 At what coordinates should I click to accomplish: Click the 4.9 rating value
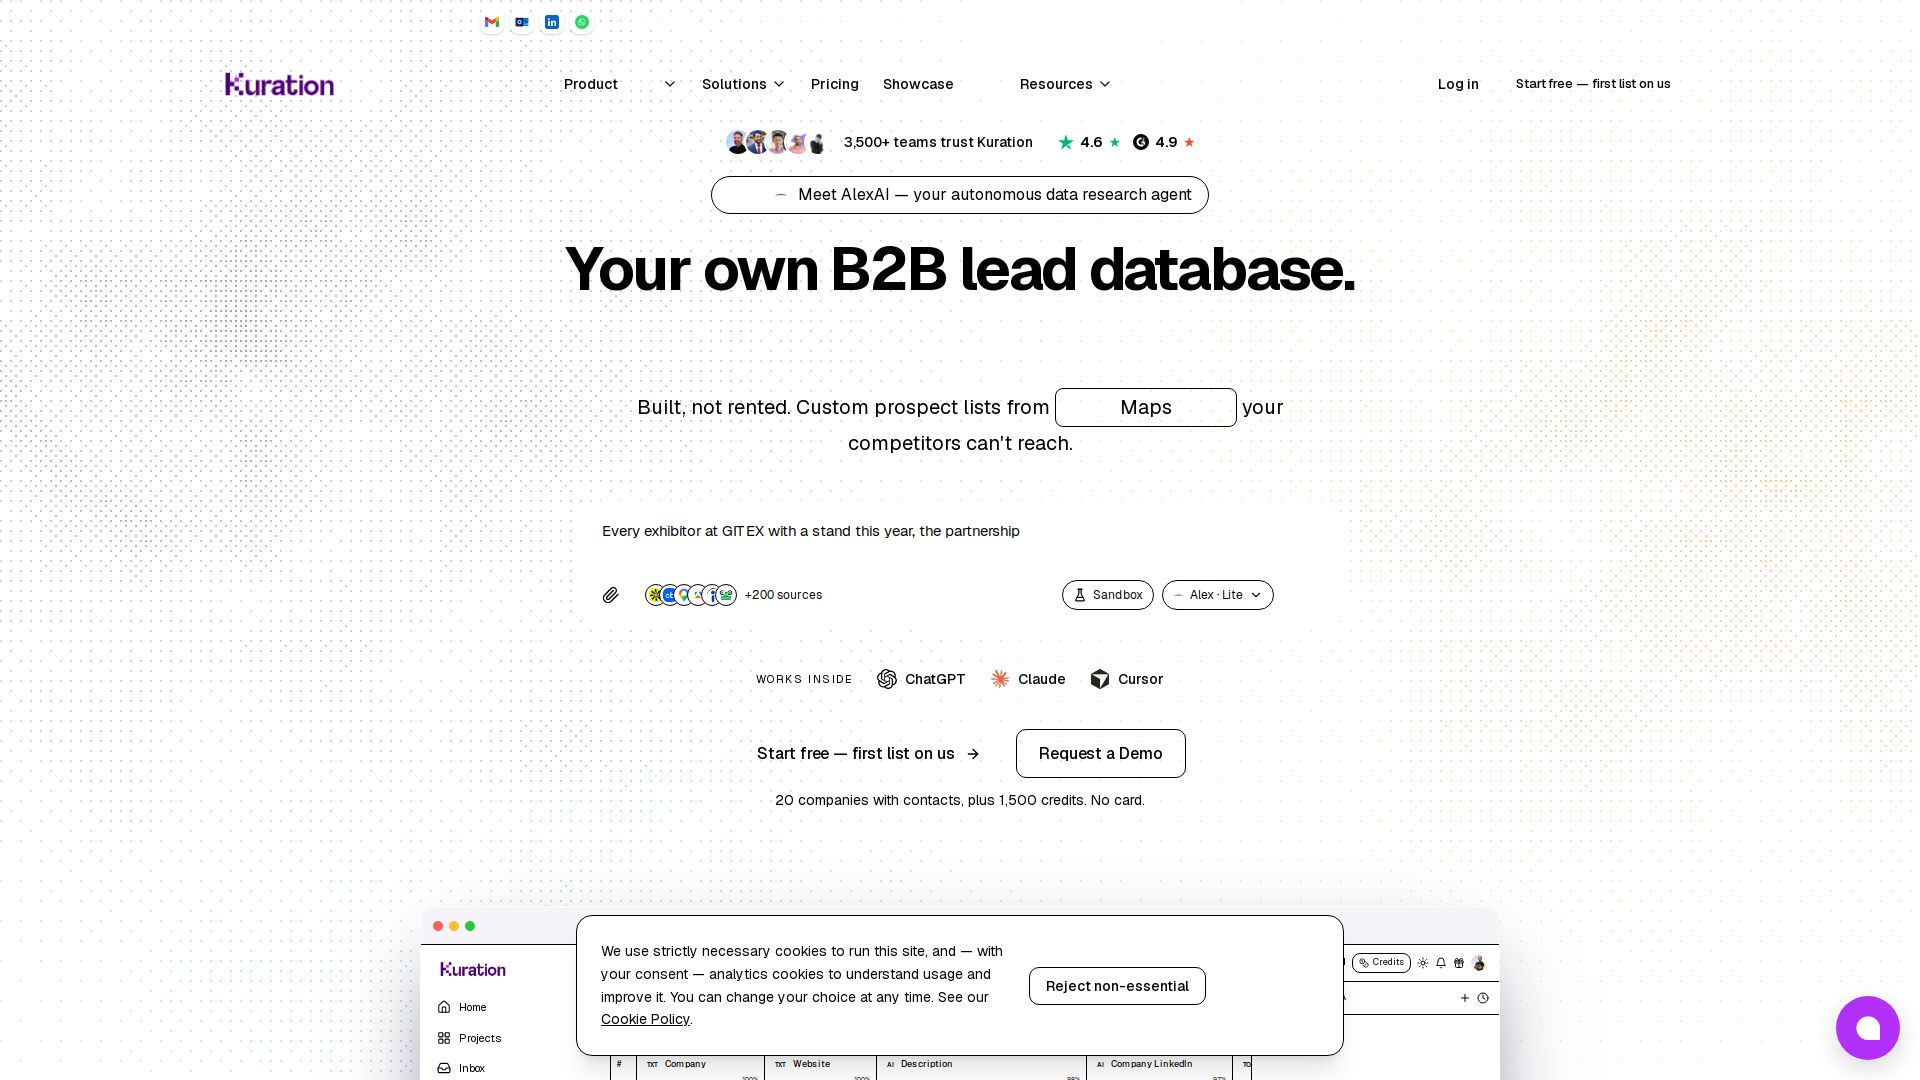click(1166, 142)
